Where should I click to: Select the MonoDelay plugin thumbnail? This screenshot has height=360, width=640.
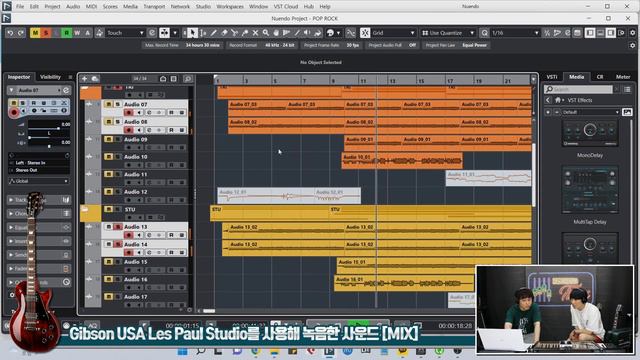pos(590,133)
